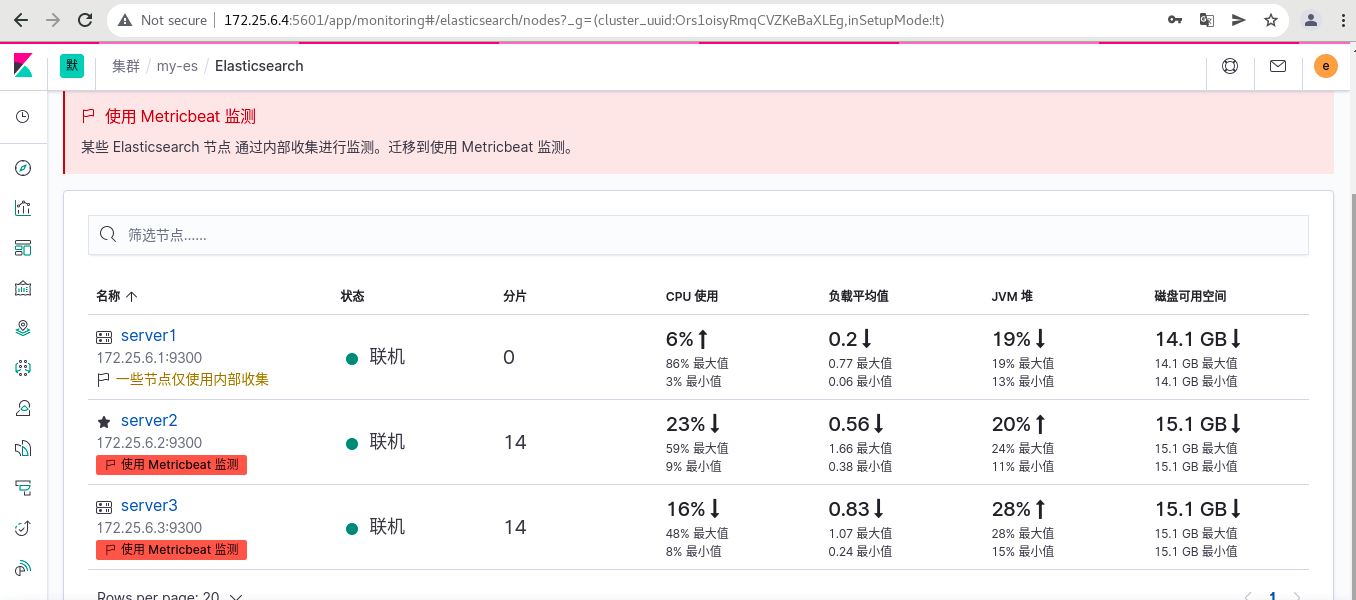The width and height of the screenshot is (1356, 600).
Task: Click server3 address 172.25.6.3:9300
Action: coord(149,528)
